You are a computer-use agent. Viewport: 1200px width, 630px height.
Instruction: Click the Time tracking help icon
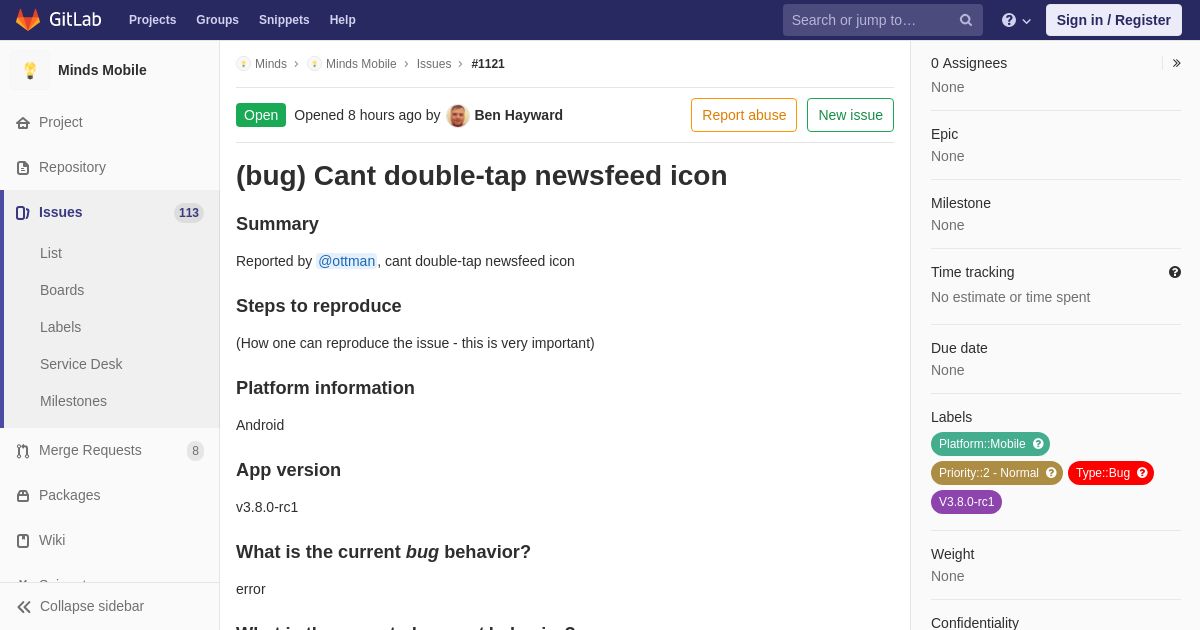[x=1175, y=272]
